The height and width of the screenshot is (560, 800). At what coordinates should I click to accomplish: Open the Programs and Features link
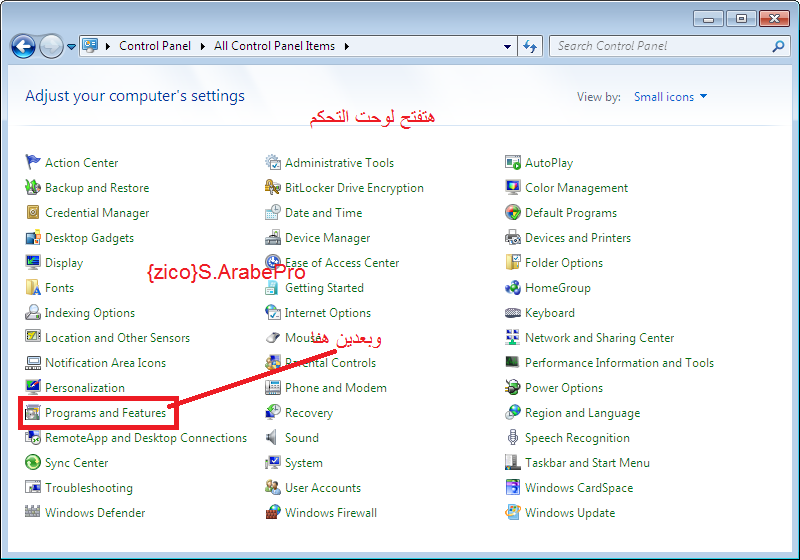pos(106,412)
